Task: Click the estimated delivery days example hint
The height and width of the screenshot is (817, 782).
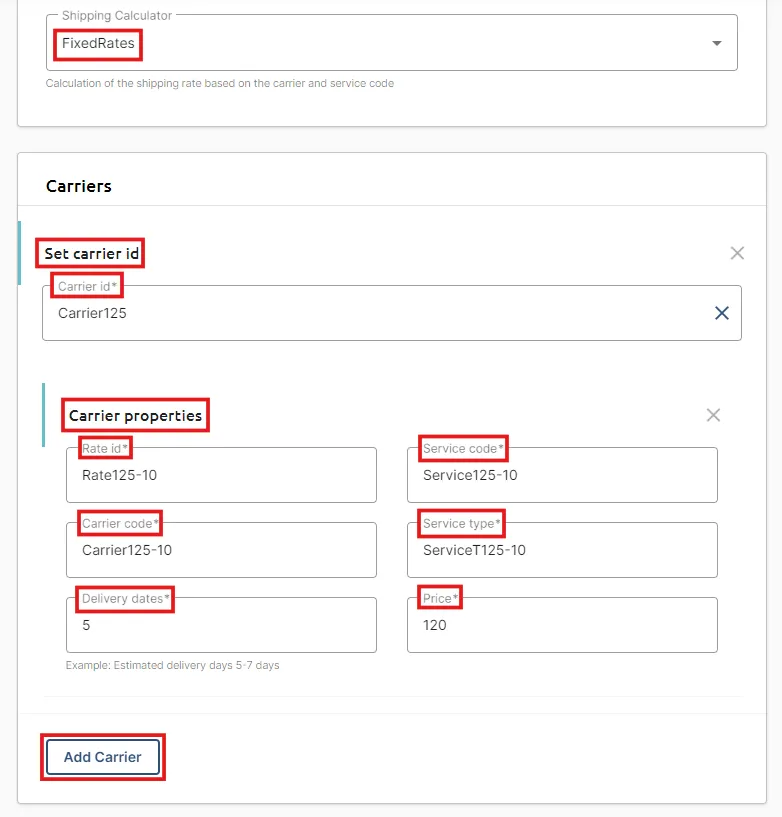Action: [172, 665]
